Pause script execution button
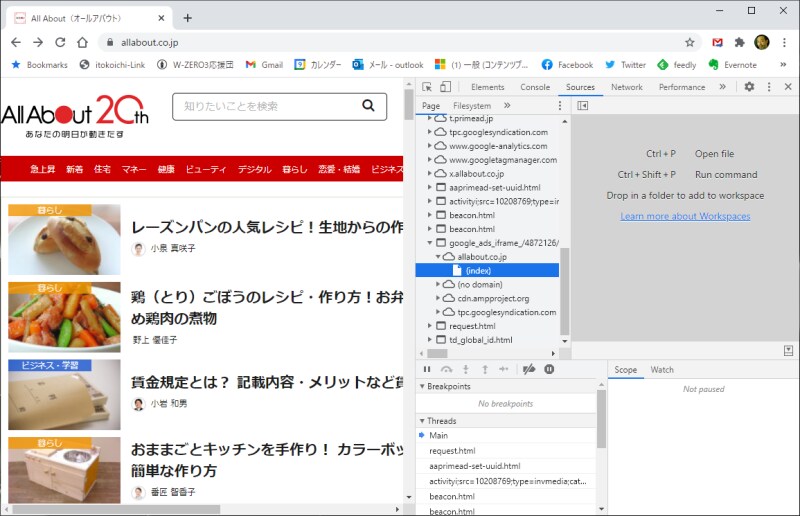 pos(427,369)
